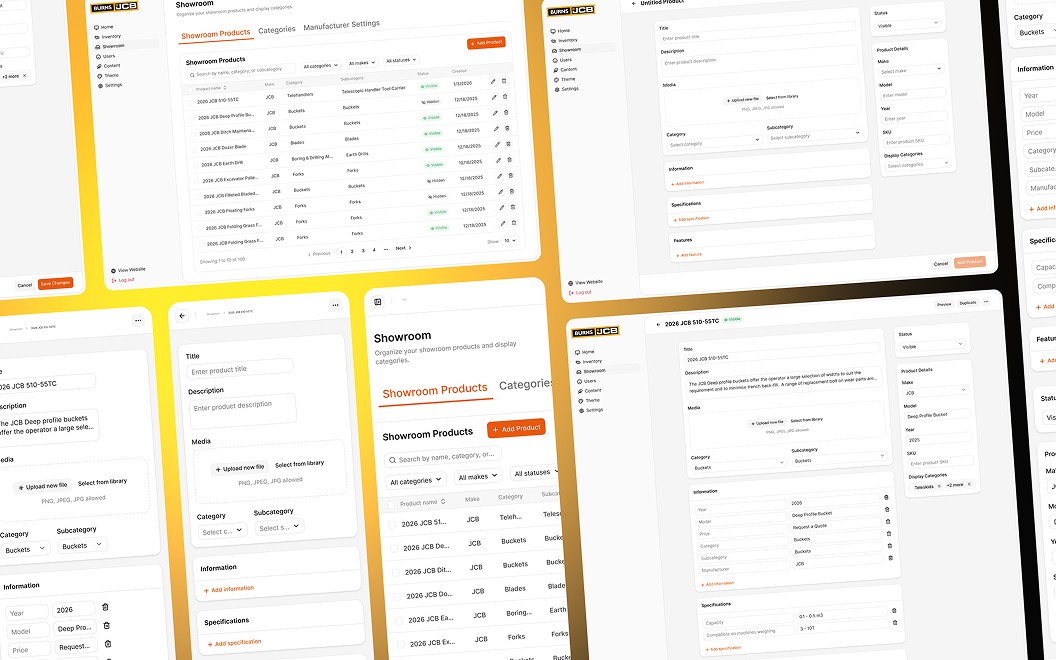Select the Showroom Products tab in the desktop Showroom window
1056x660 pixels.
coord(216,34)
